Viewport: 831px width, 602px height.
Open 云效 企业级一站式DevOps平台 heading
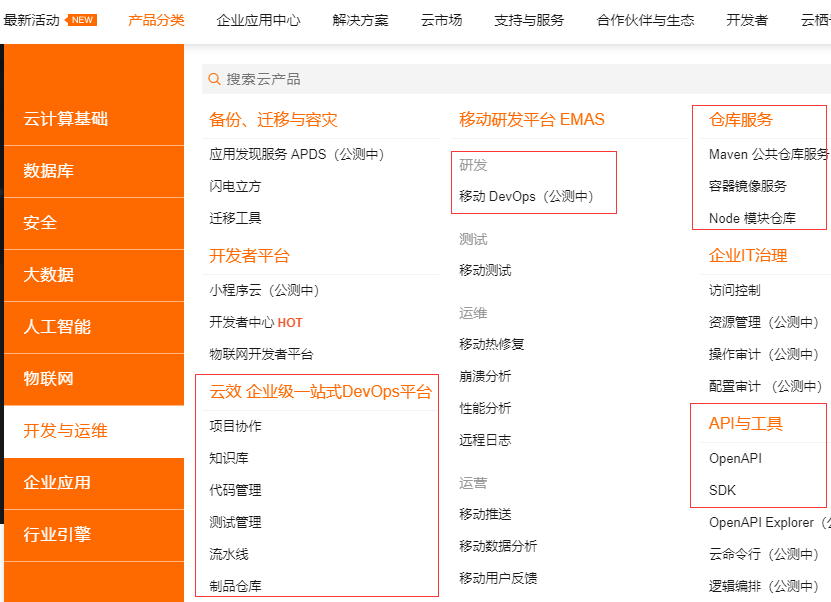[x=321, y=392]
